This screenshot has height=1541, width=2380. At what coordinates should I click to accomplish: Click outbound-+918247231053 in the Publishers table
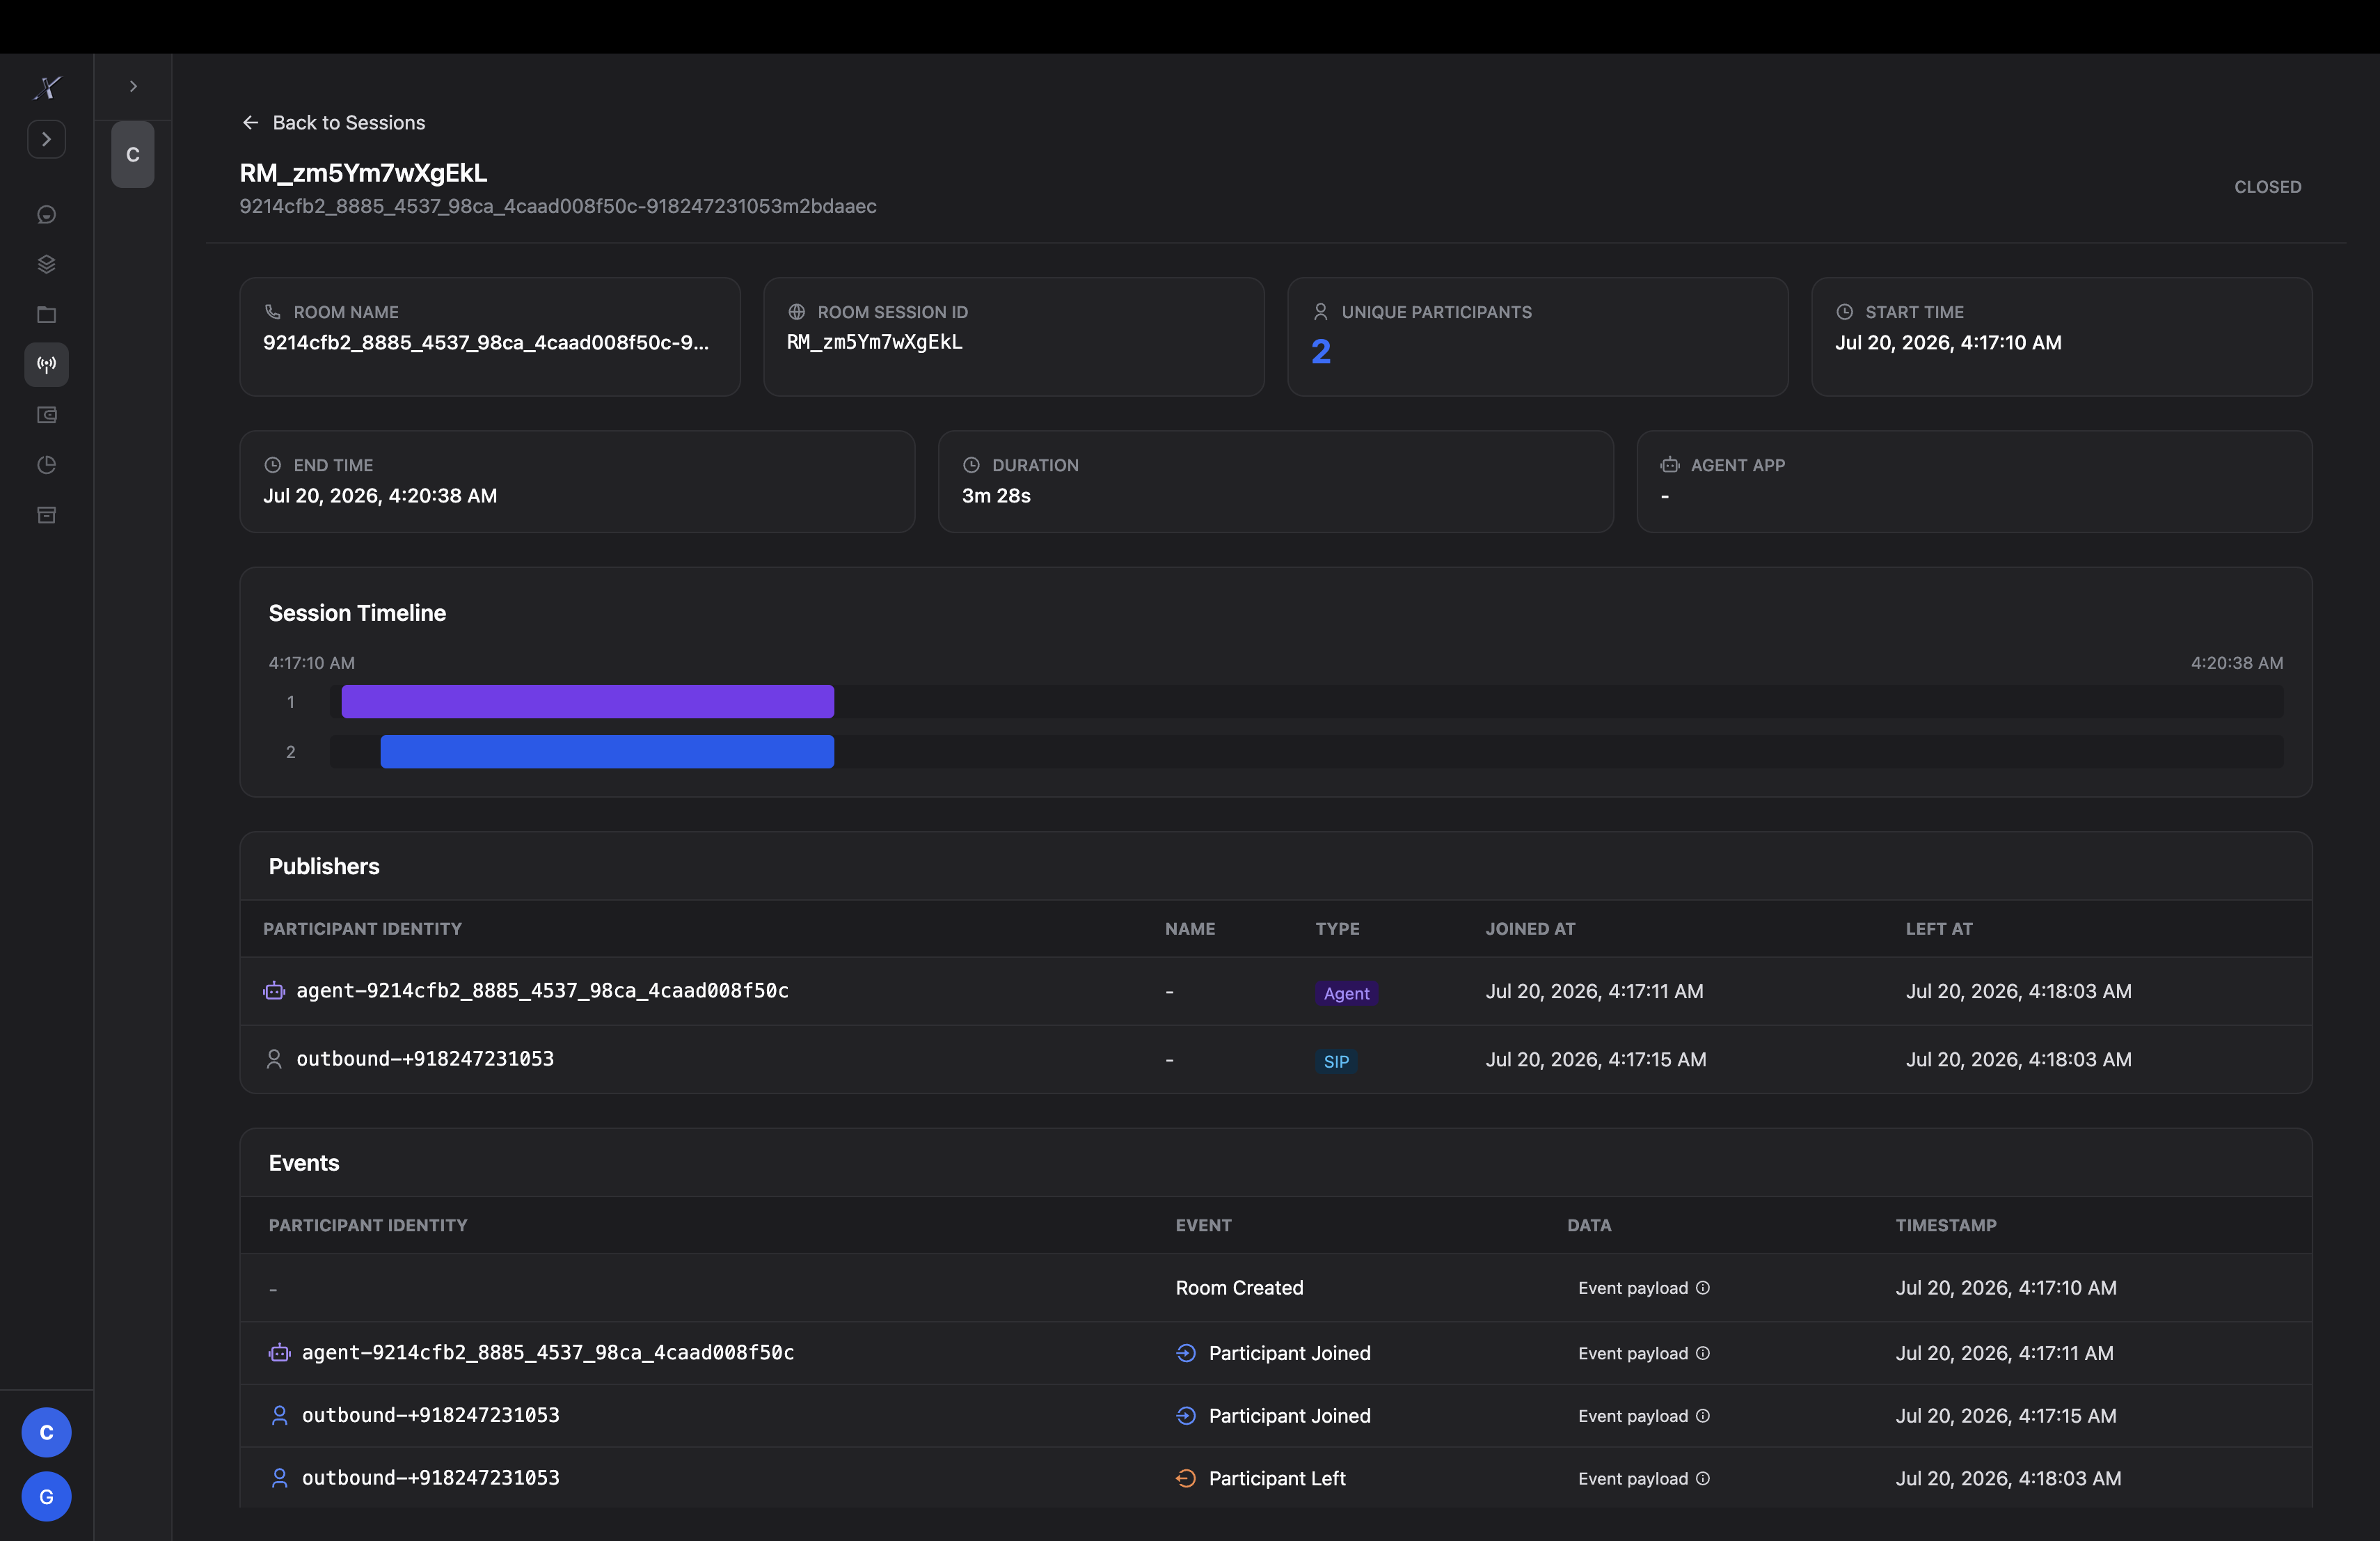tap(425, 1059)
